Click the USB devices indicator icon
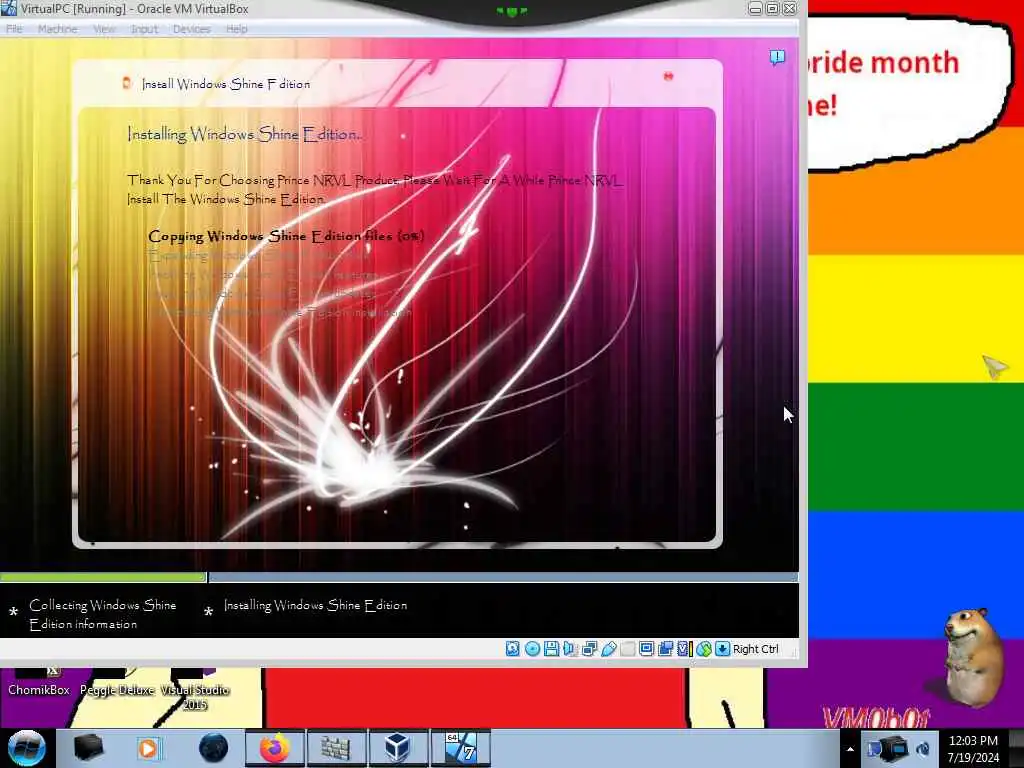This screenshot has width=1024, height=768. point(608,648)
